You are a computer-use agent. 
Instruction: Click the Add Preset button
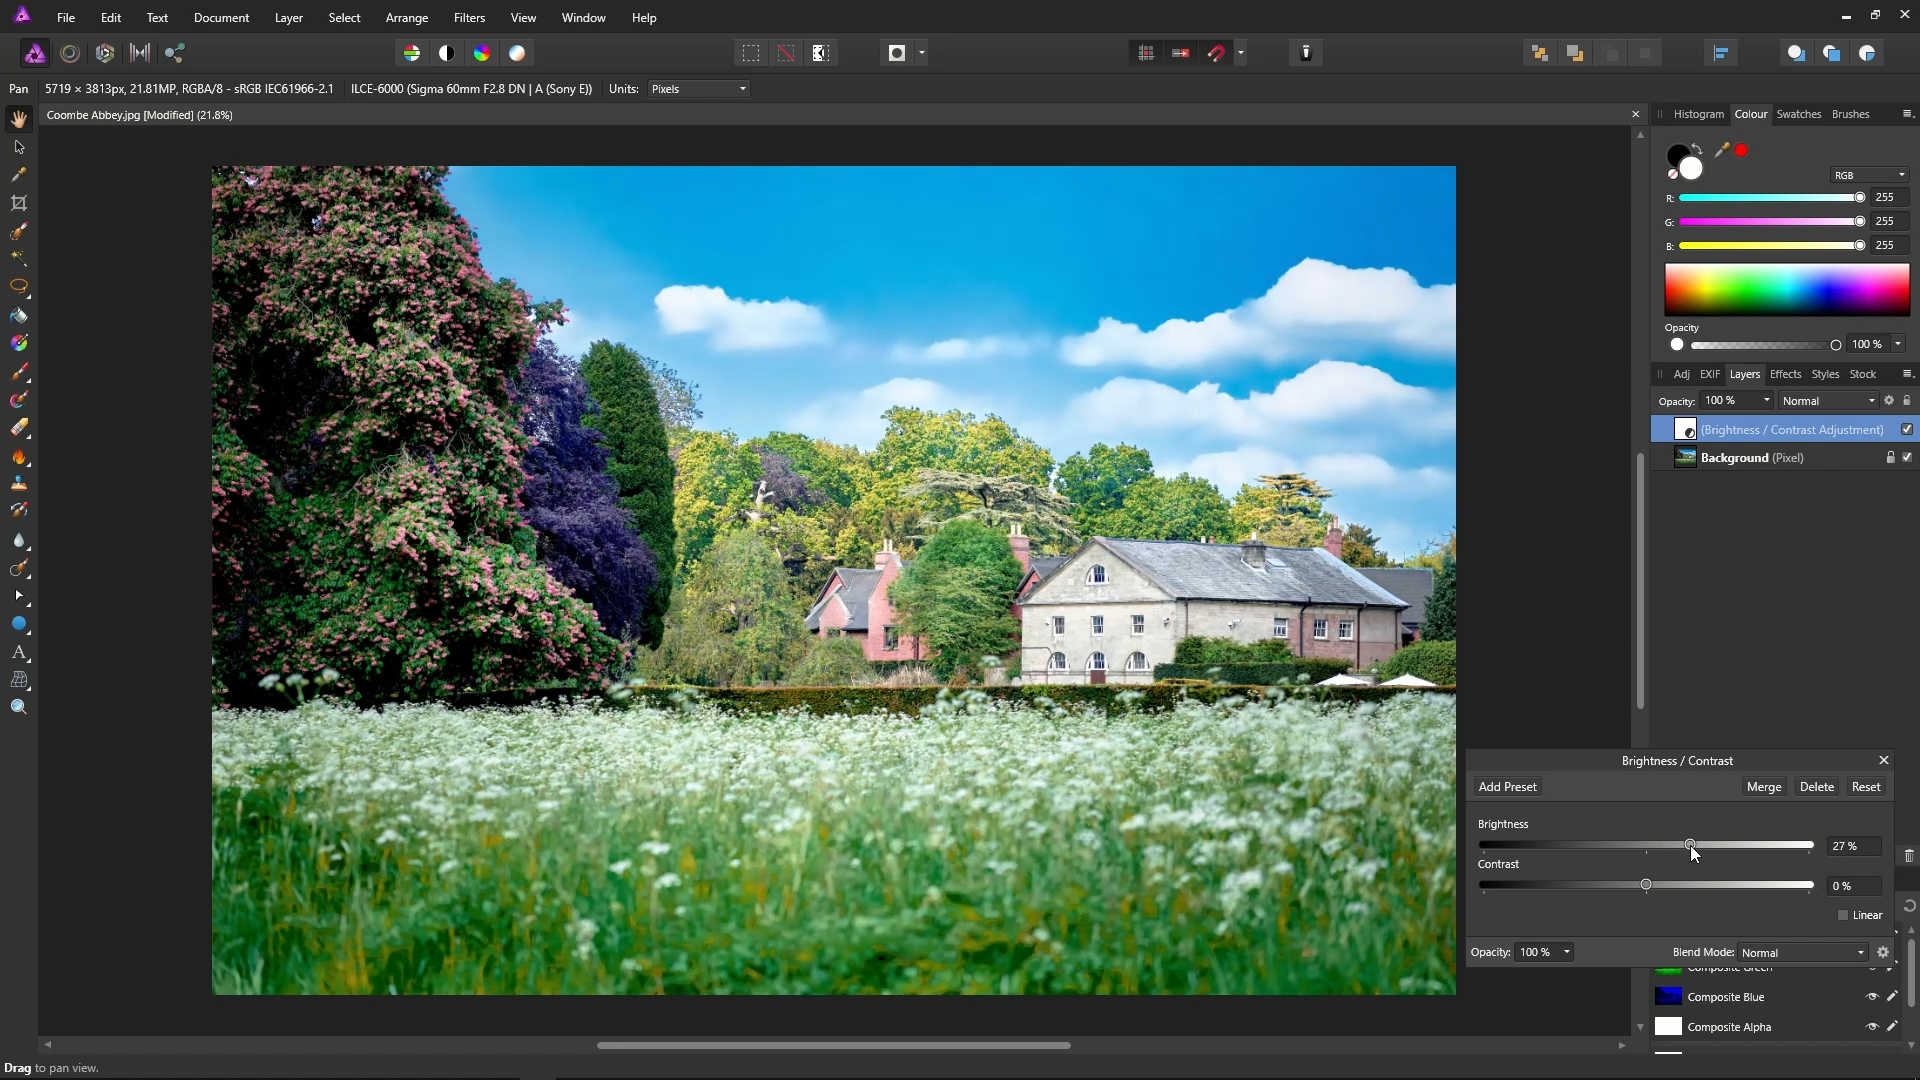click(x=1506, y=787)
